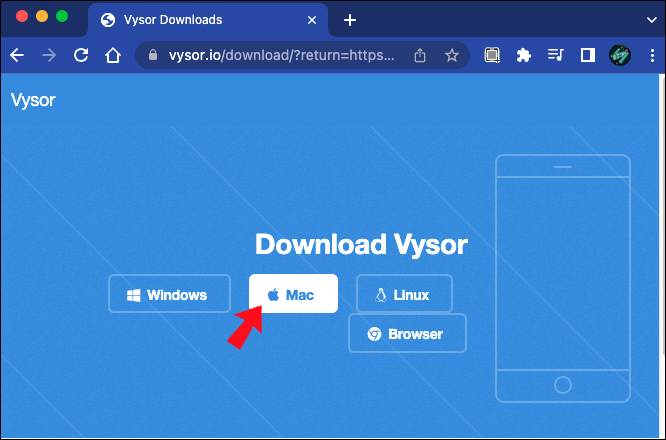Download Vysor for Linux
The height and width of the screenshot is (440, 666).
point(404,293)
